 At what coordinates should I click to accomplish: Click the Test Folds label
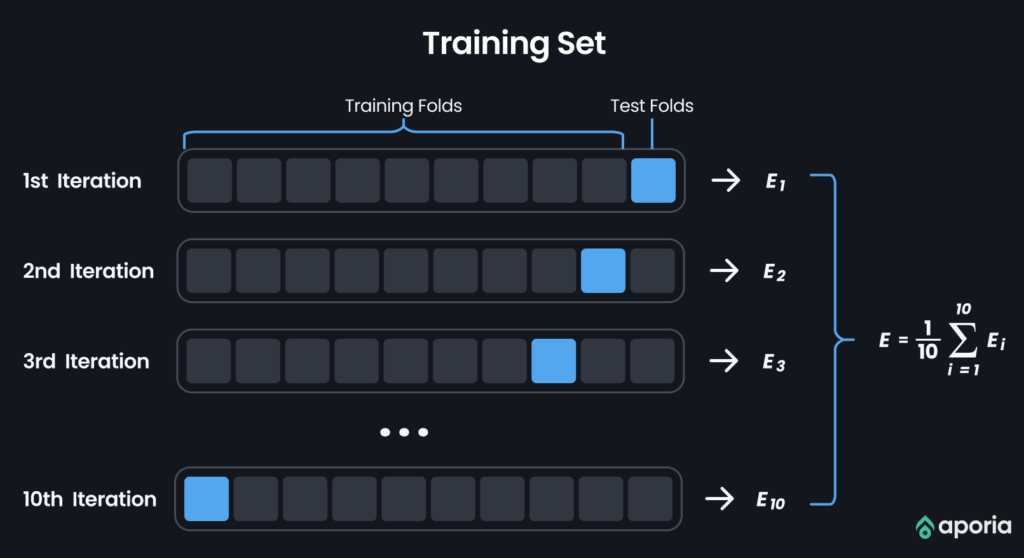pyautogui.click(x=652, y=106)
